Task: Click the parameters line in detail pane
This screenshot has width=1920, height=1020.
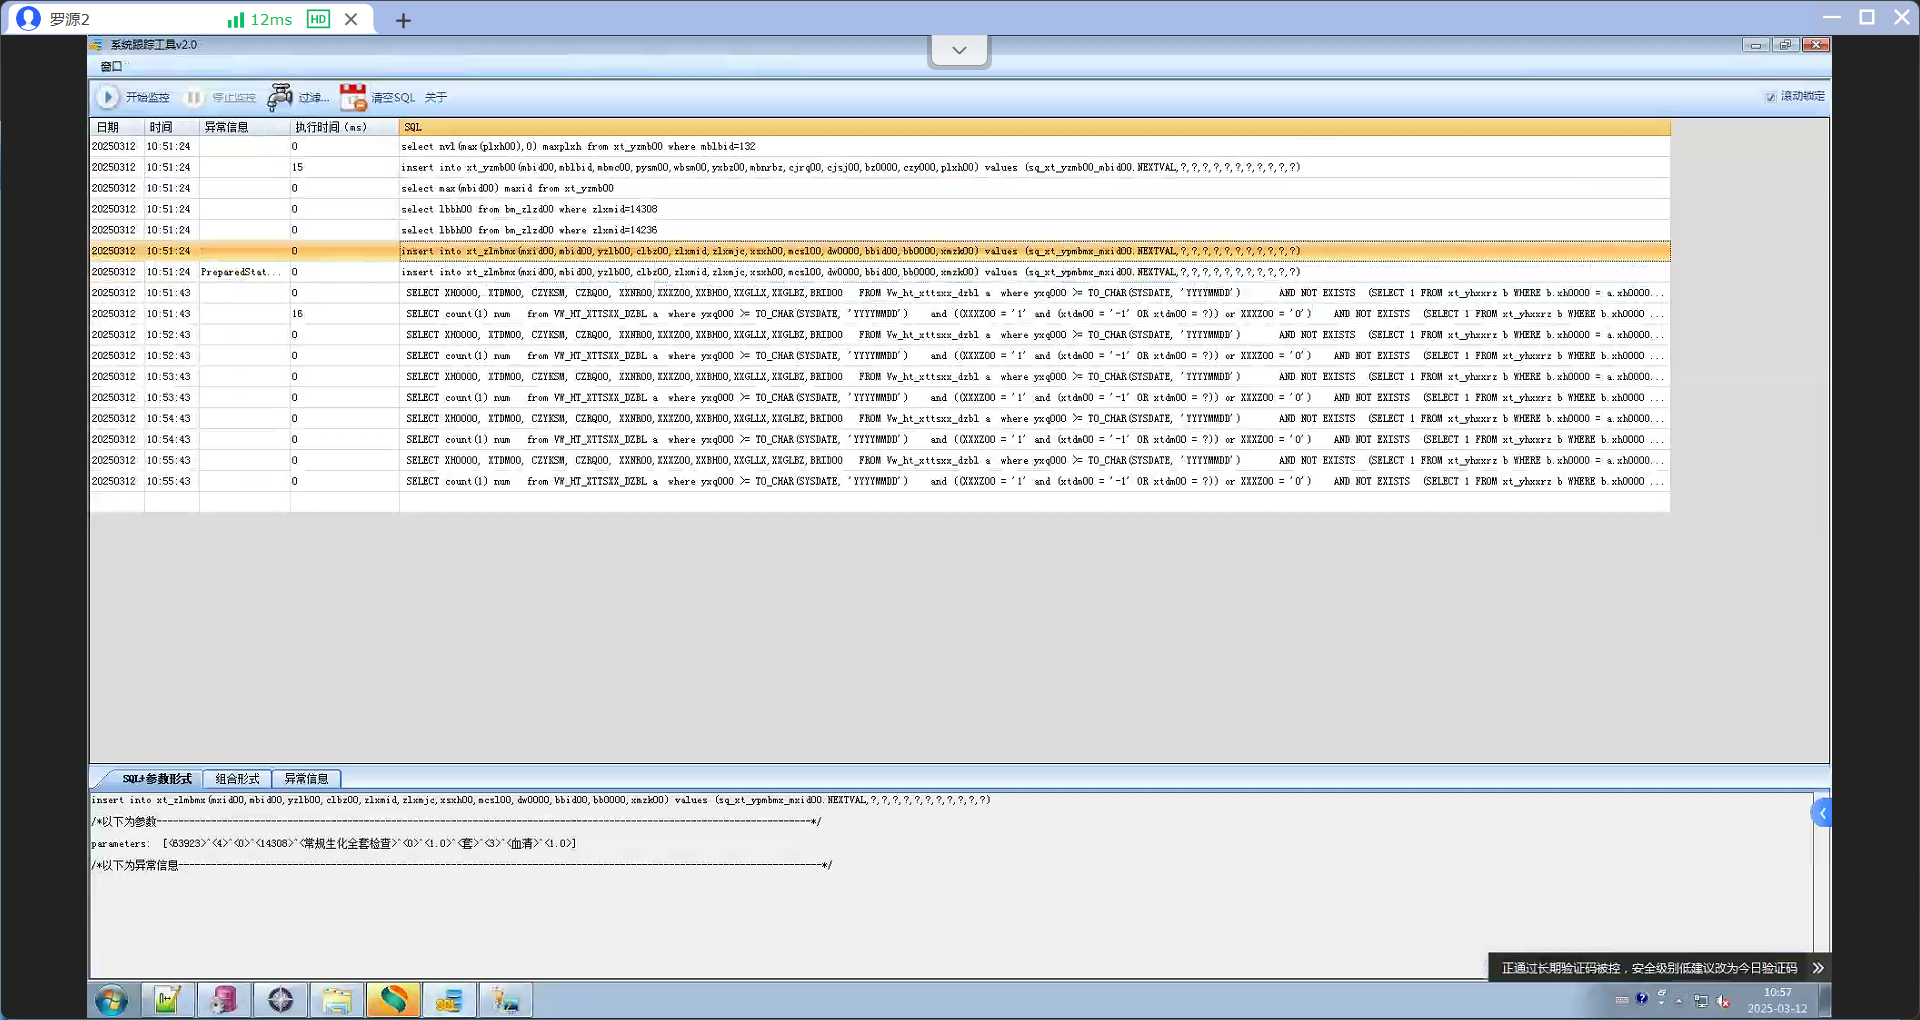Action: [334, 843]
